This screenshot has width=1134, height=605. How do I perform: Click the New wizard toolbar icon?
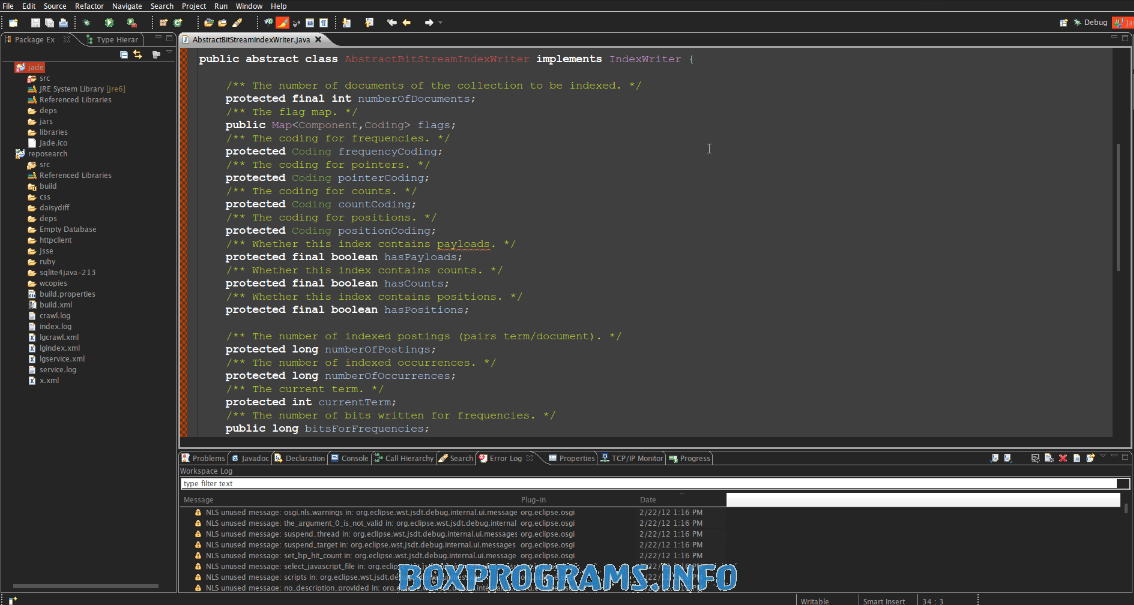pos(13,22)
